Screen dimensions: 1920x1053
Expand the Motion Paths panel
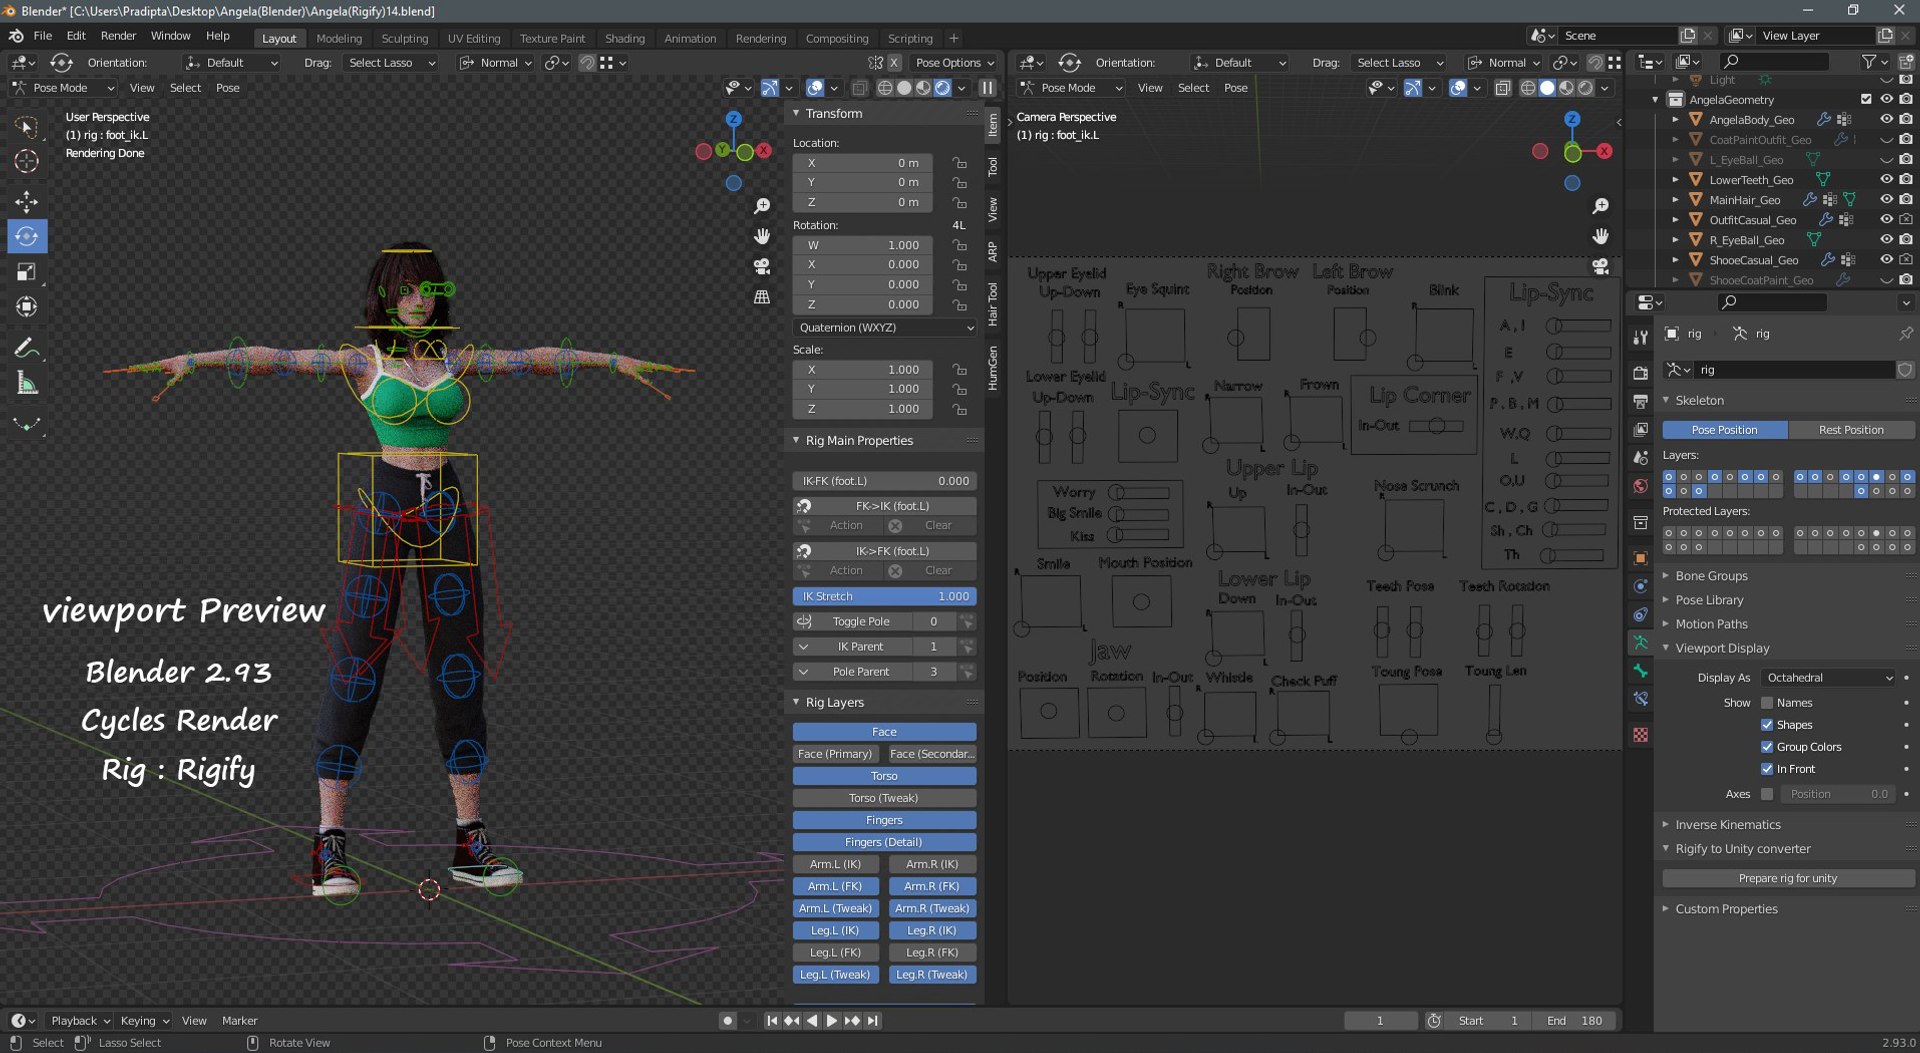pos(1711,624)
